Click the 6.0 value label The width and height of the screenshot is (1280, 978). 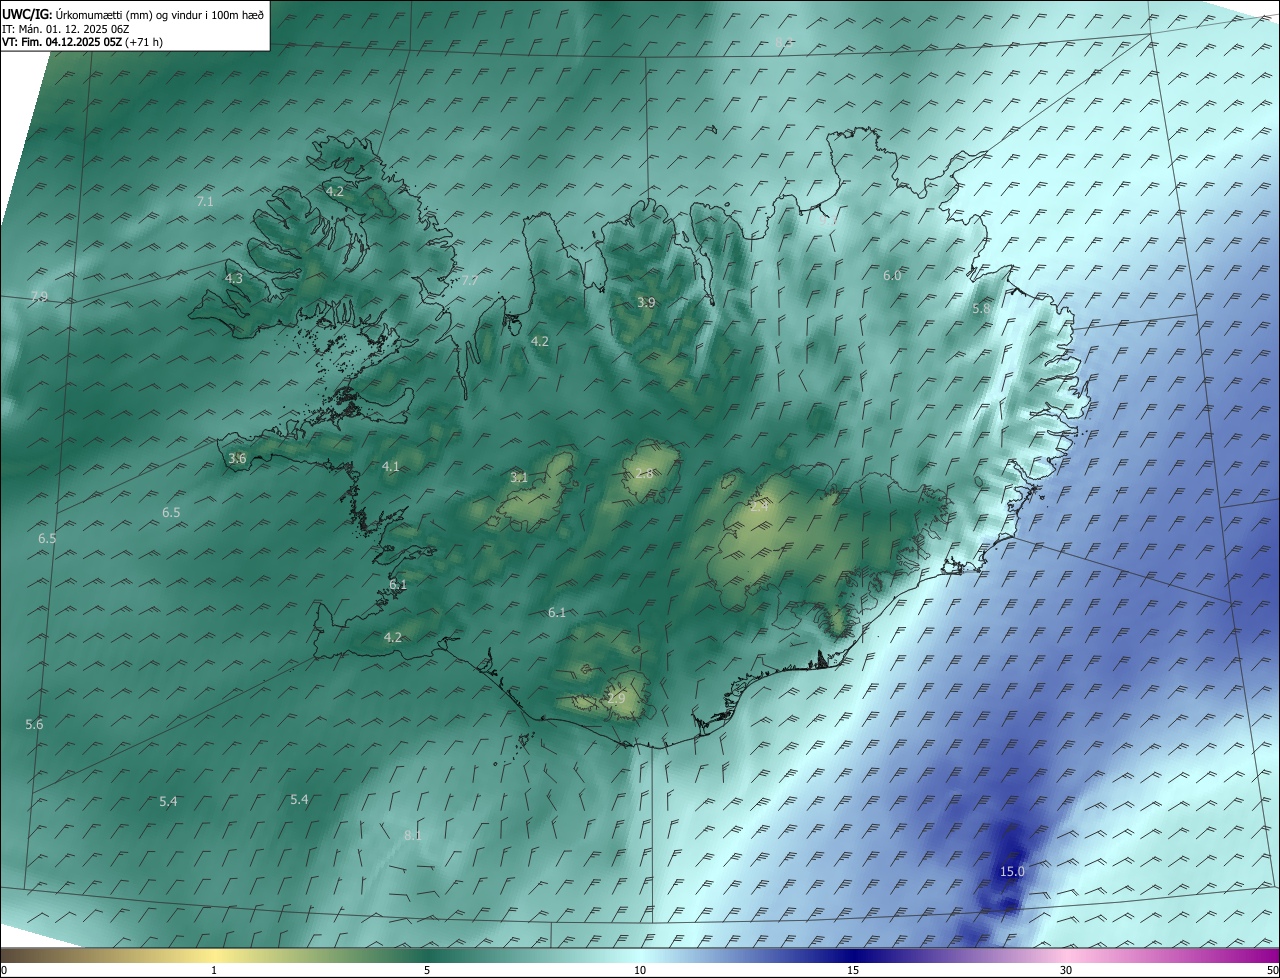(892, 275)
